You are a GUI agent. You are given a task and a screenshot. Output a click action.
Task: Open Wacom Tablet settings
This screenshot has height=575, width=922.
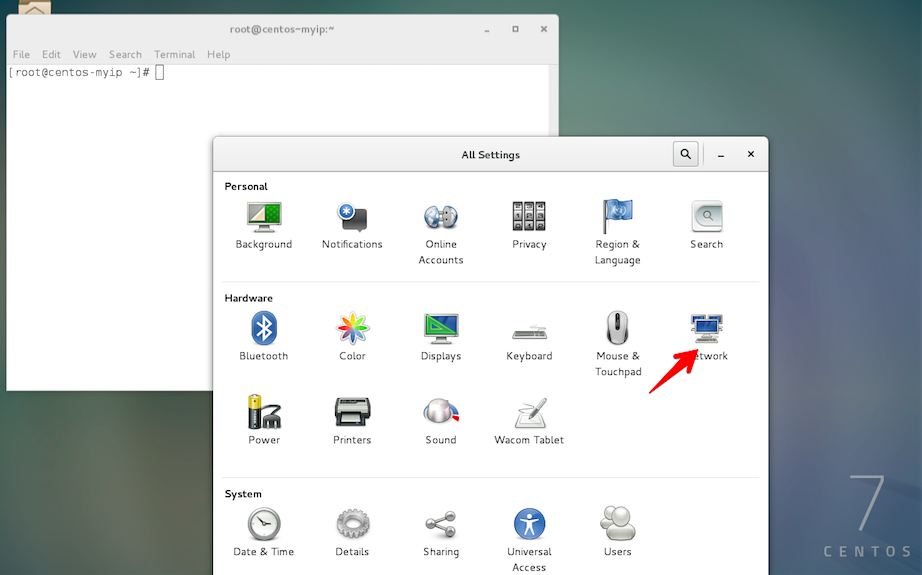pyautogui.click(x=529, y=421)
